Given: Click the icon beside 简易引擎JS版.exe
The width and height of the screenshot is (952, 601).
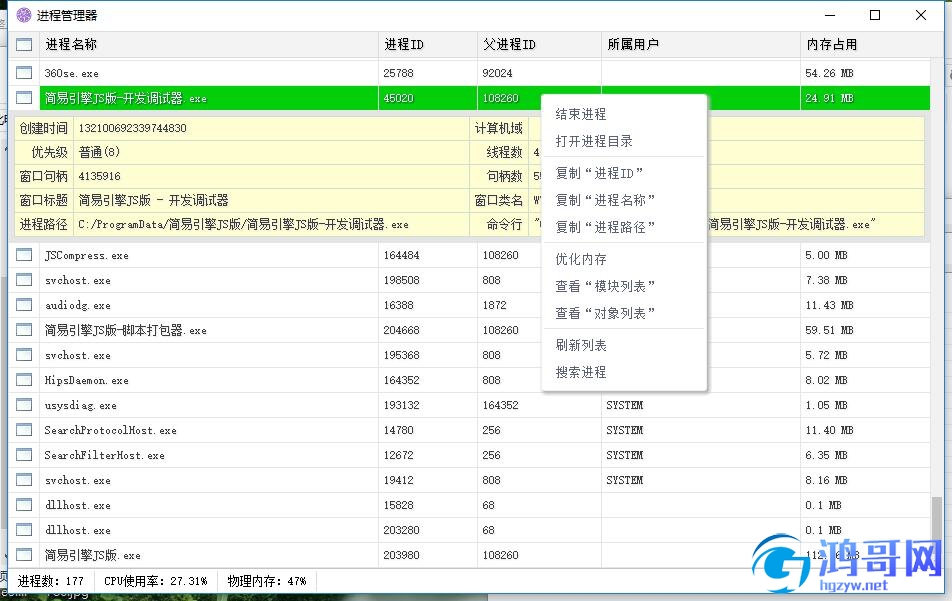Looking at the screenshot, I should click(x=24, y=554).
